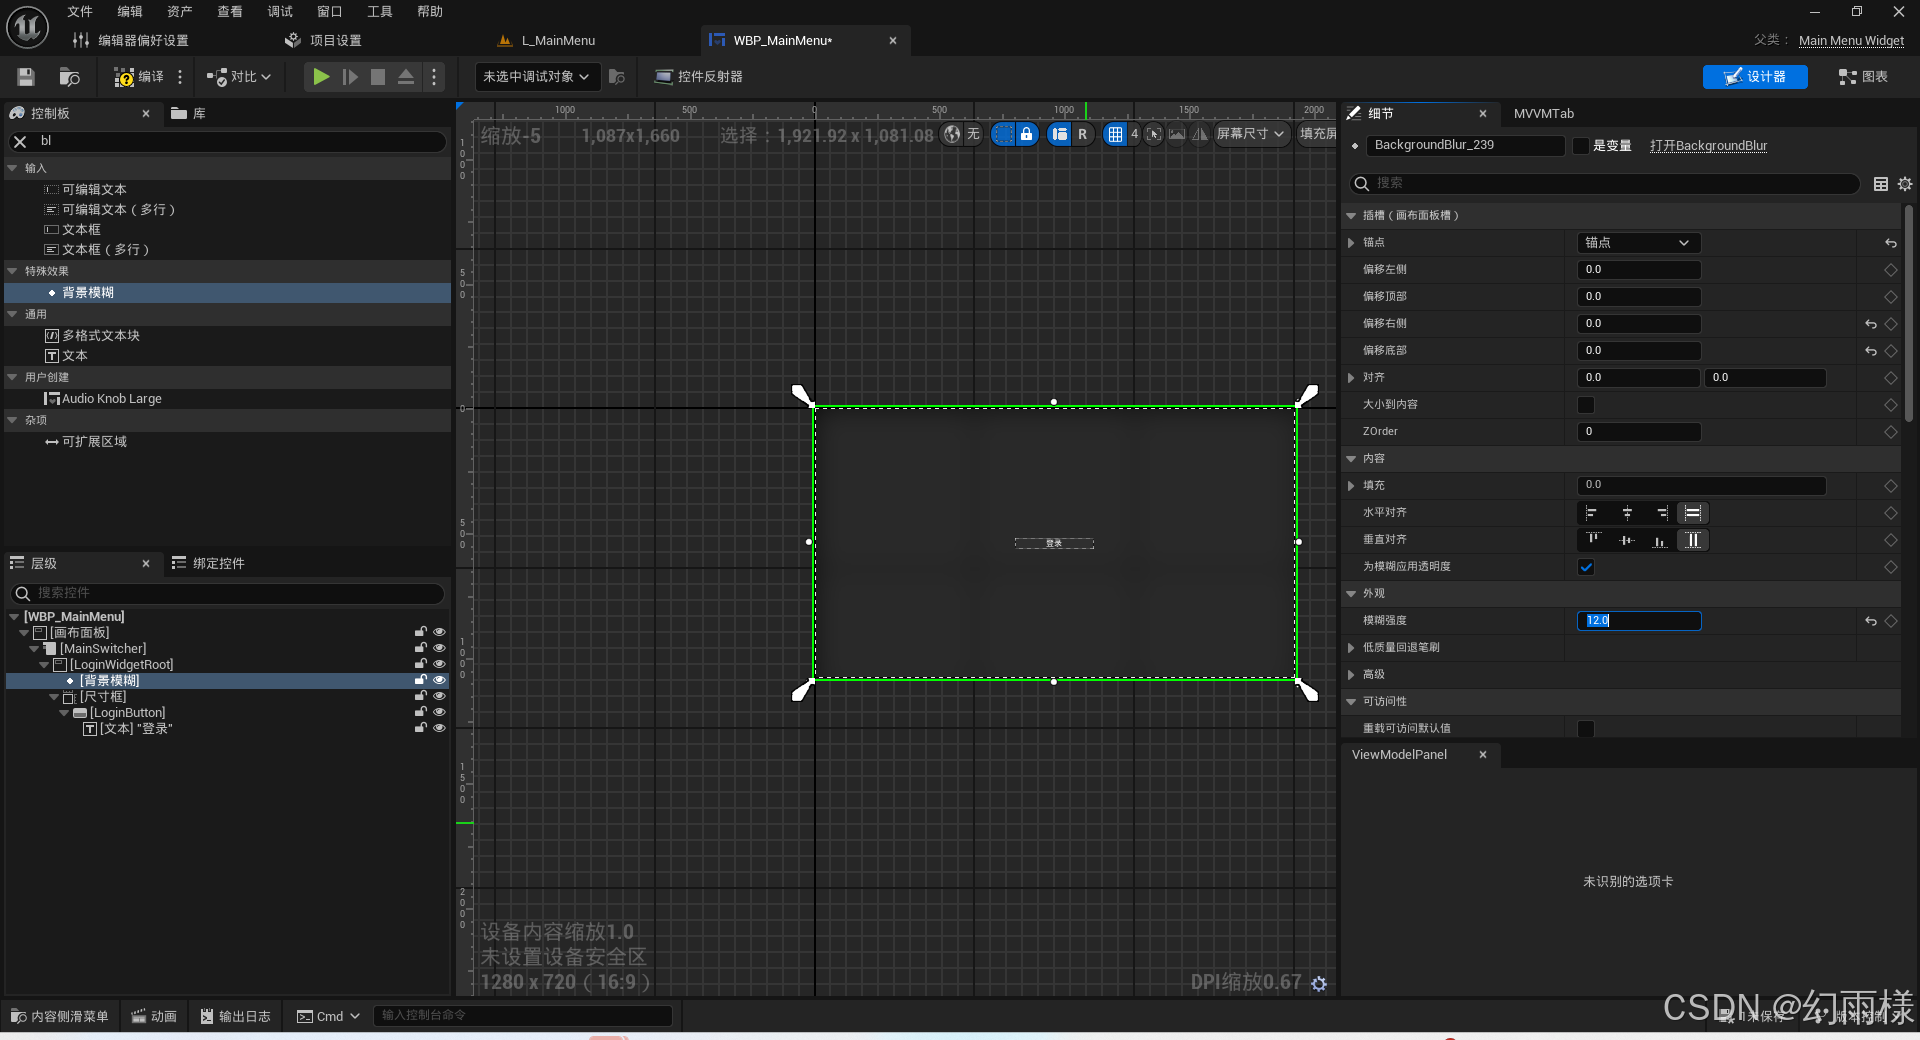1920x1040 pixels.
Task: Select horizontal fill alignment icon
Action: point(1693,513)
